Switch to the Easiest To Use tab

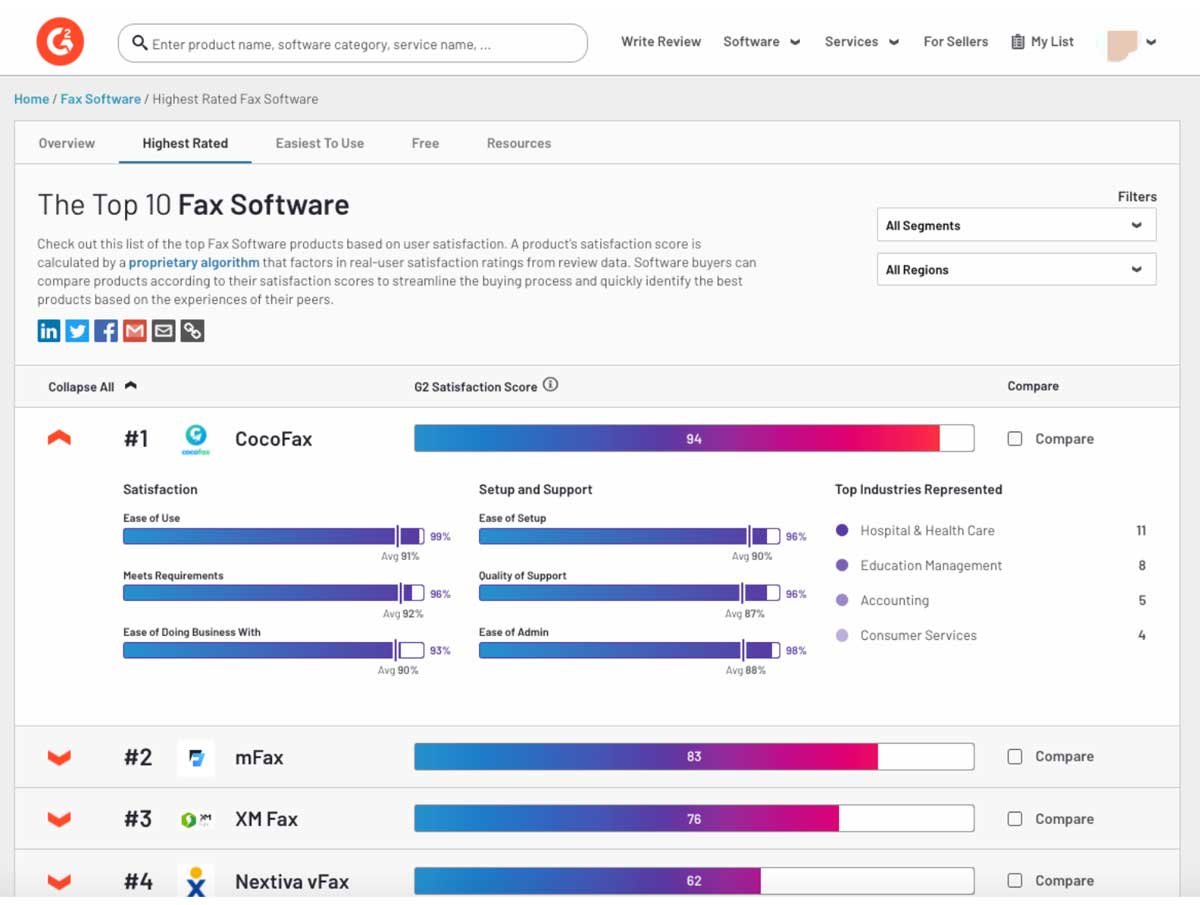[320, 143]
